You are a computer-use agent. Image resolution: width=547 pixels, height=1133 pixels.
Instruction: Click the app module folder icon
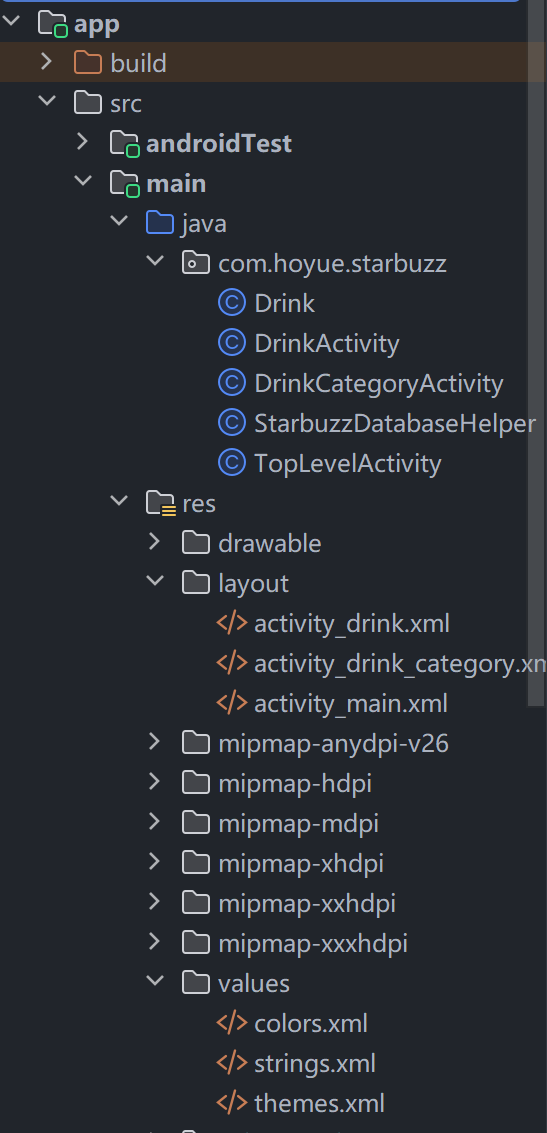click(x=53, y=24)
